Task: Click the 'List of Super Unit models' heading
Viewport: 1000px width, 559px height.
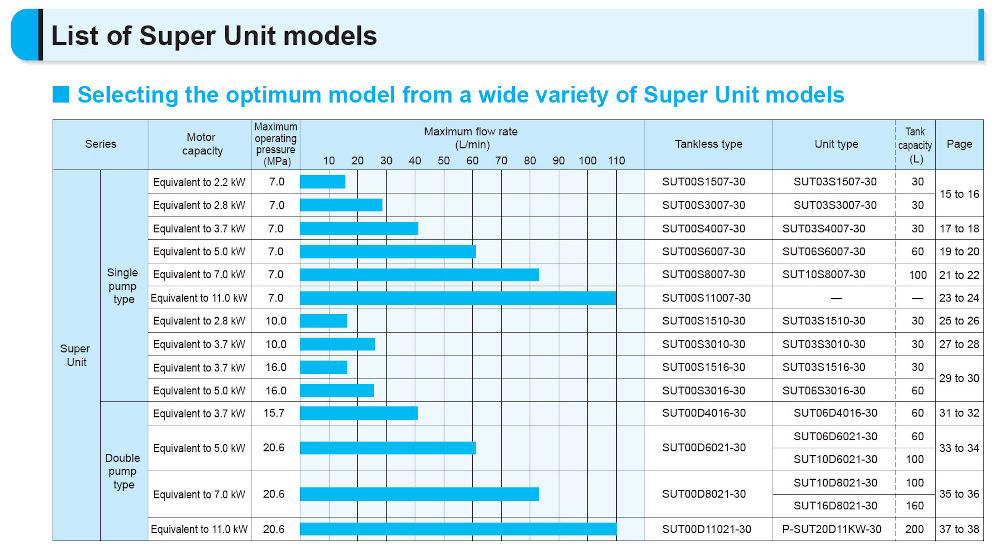Action: [x=214, y=36]
